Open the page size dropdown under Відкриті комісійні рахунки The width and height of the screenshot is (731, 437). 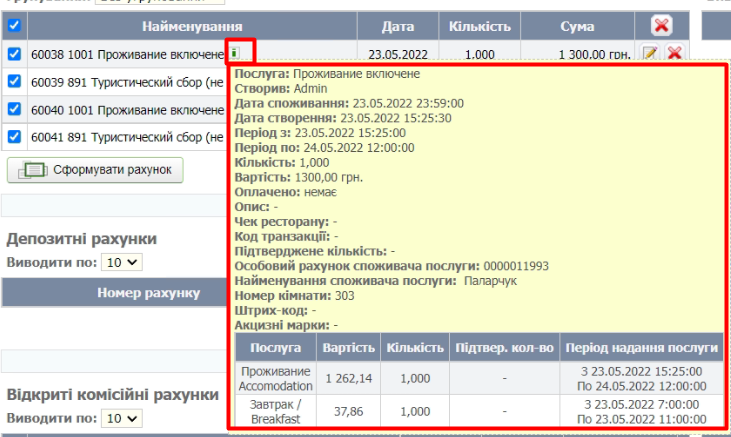tap(124, 418)
